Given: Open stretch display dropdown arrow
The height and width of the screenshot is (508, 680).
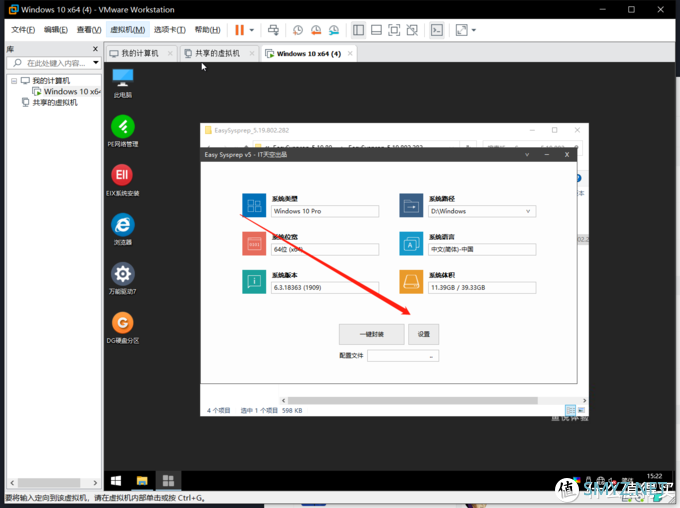Looking at the screenshot, I should 474,30.
